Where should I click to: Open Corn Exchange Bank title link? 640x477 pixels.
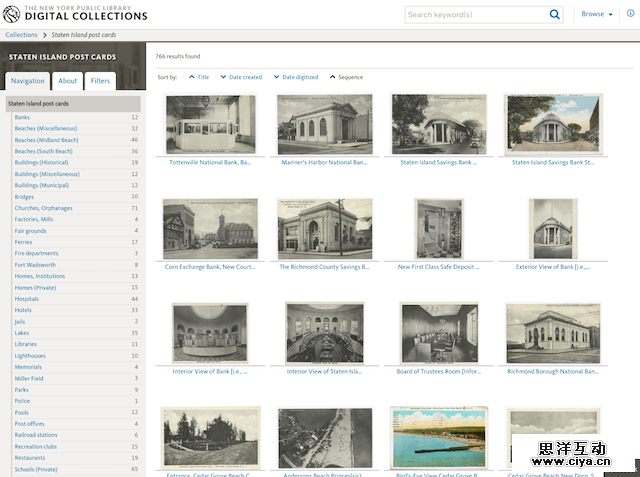[210, 267]
